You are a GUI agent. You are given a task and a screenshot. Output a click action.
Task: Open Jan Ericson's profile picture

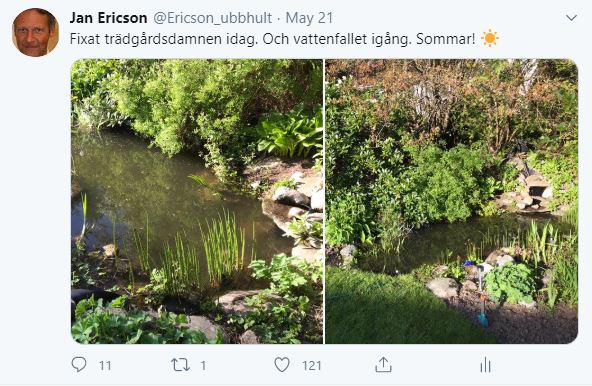pyautogui.click(x=35, y=32)
